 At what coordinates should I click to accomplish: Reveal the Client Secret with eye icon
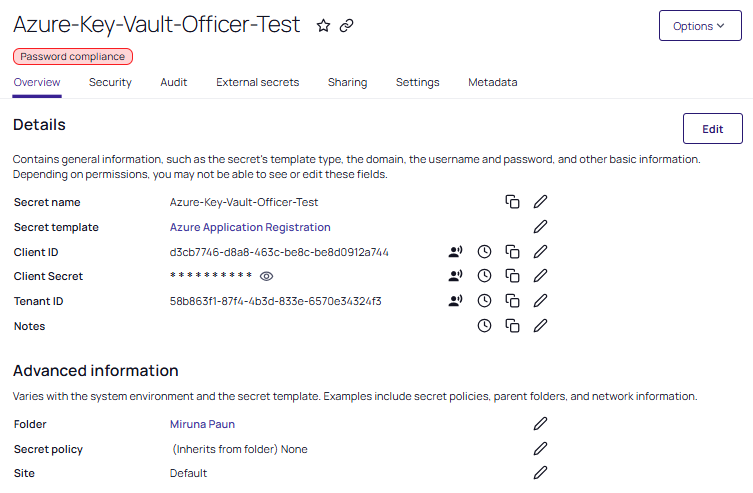click(x=267, y=276)
